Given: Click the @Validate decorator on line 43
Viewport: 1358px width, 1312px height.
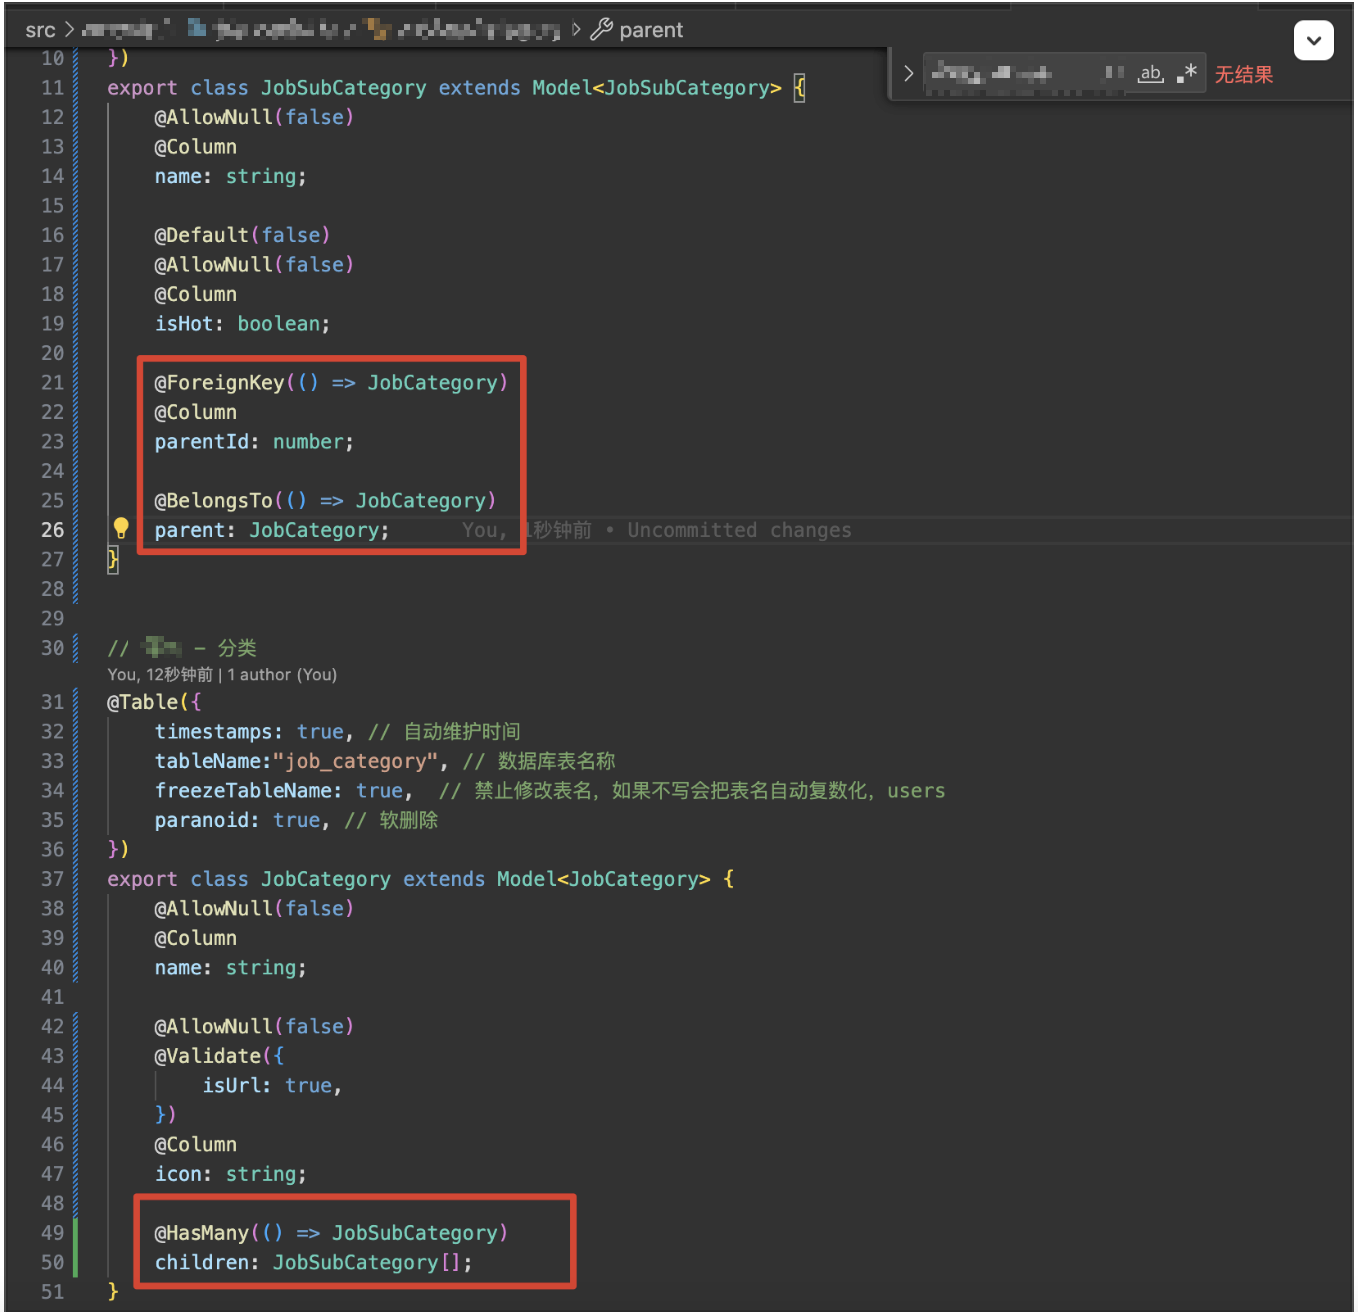Looking at the screenshot, I should [x=207, y=1056].
